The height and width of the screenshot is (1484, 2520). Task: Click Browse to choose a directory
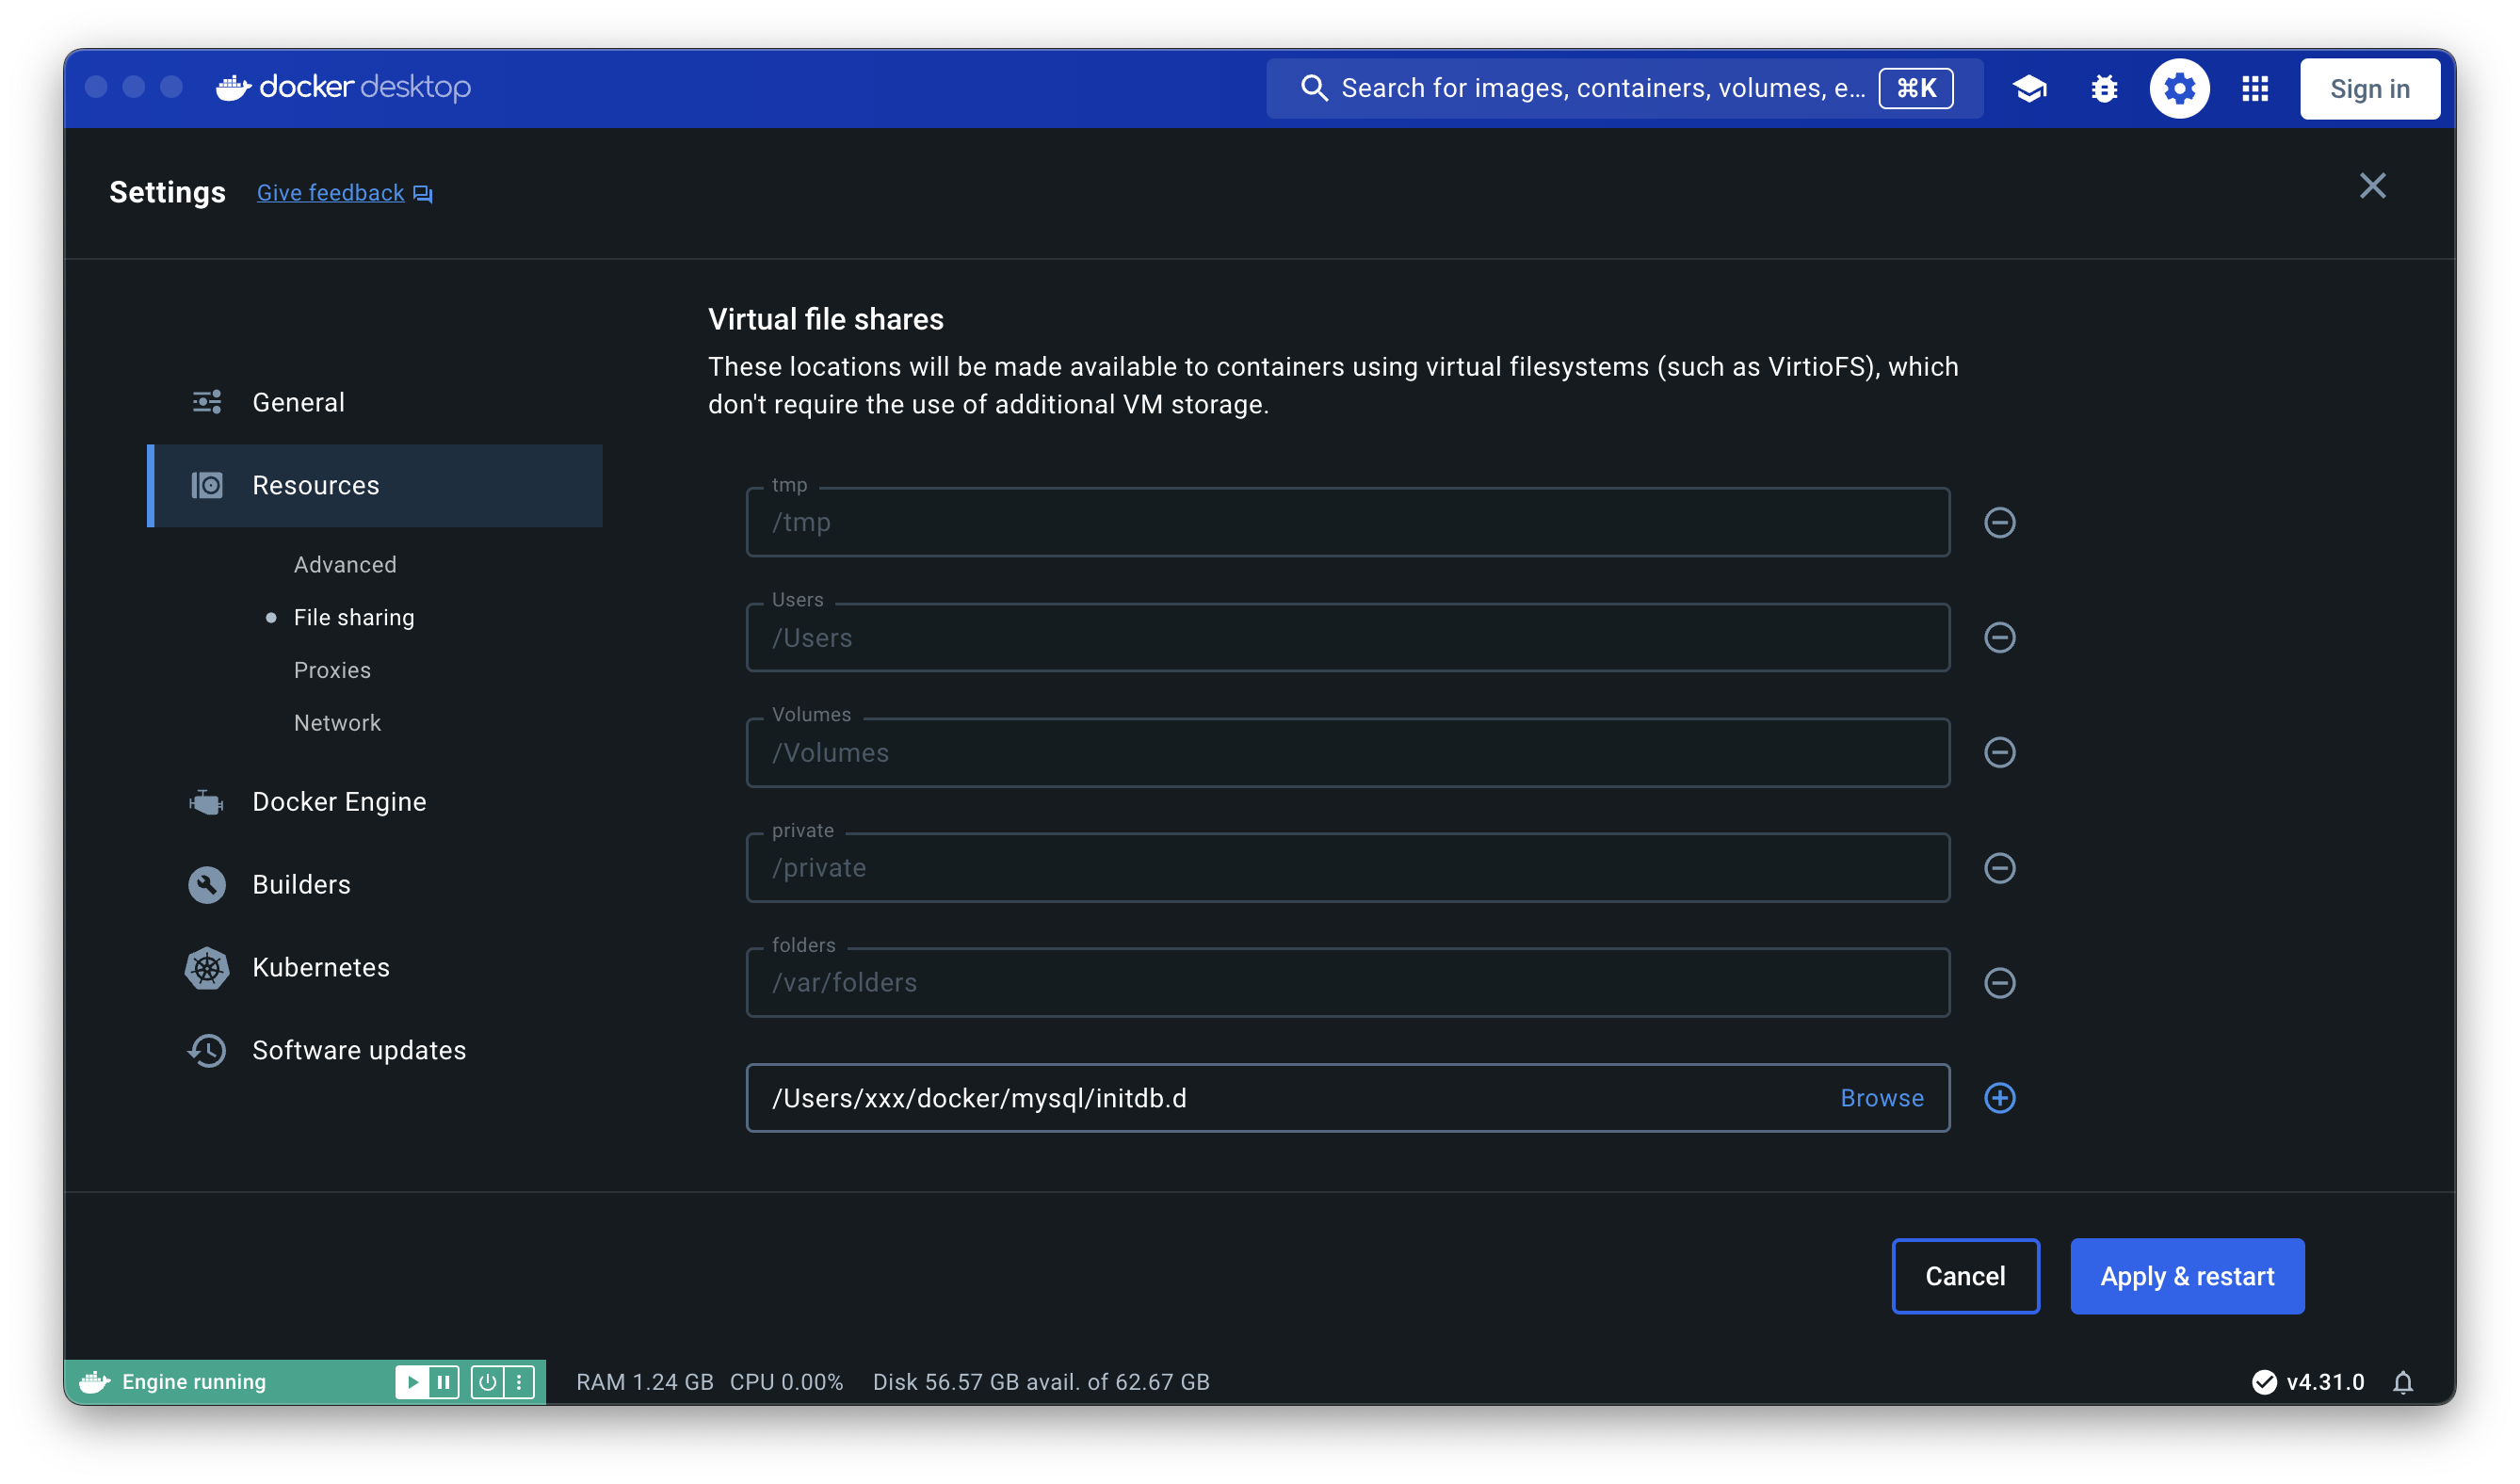[1881, 1098]
